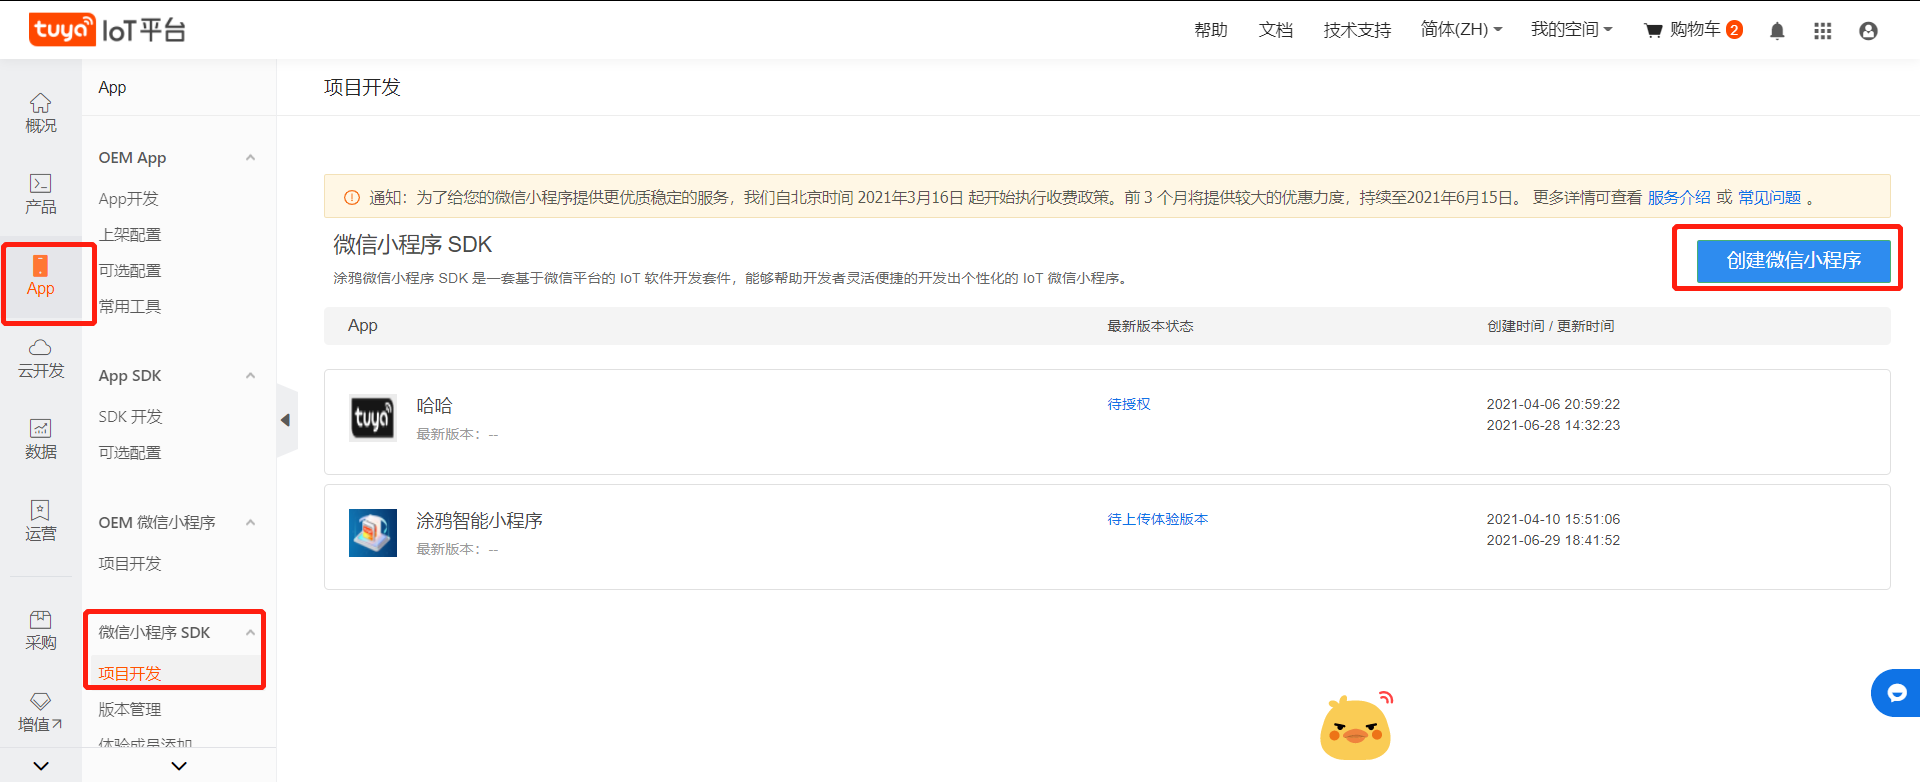Click the 待授权 status link

pos(1129,404)
